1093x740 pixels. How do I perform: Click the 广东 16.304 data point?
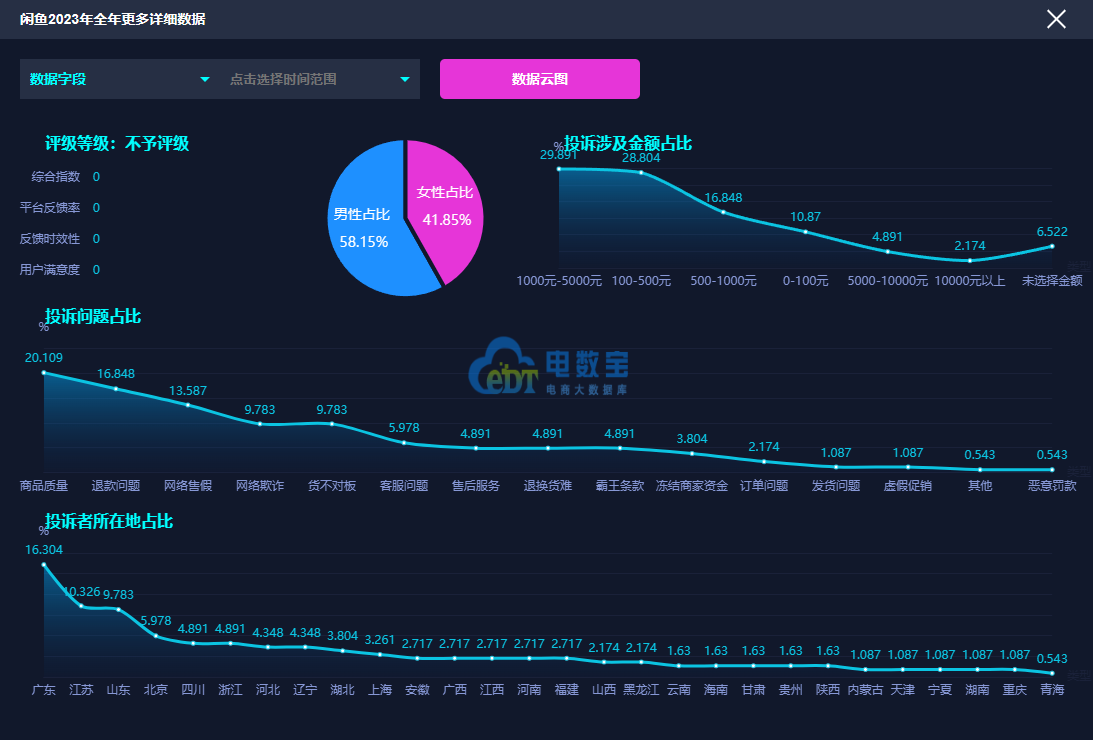pos(44,565)
